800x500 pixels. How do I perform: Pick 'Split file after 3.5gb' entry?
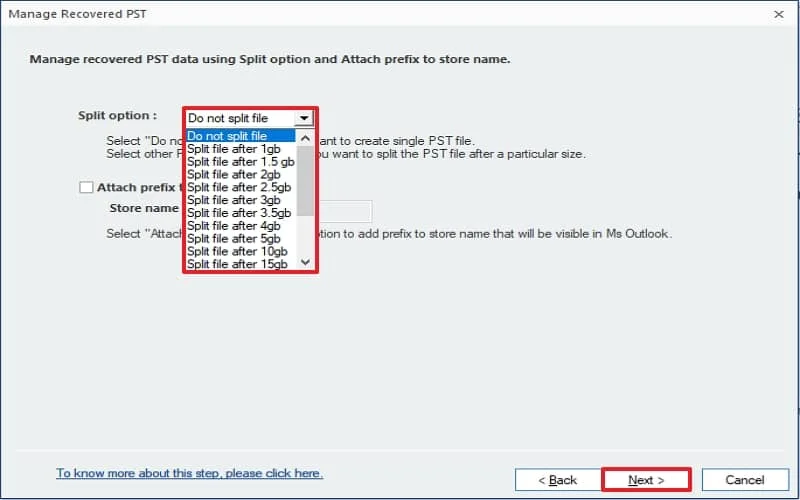[240, 213]
